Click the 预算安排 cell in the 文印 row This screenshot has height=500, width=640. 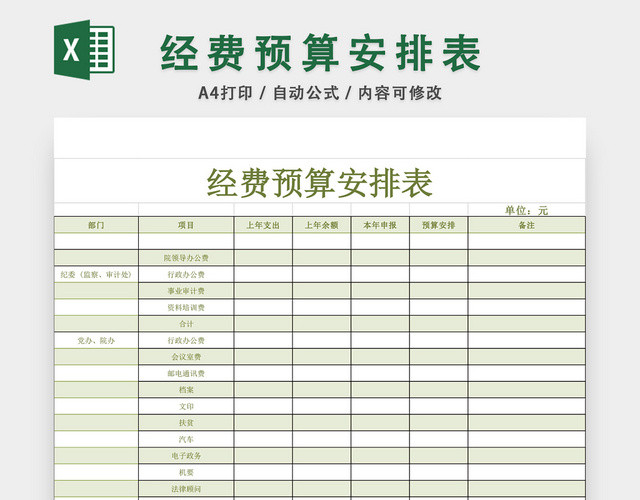point(438,406)
